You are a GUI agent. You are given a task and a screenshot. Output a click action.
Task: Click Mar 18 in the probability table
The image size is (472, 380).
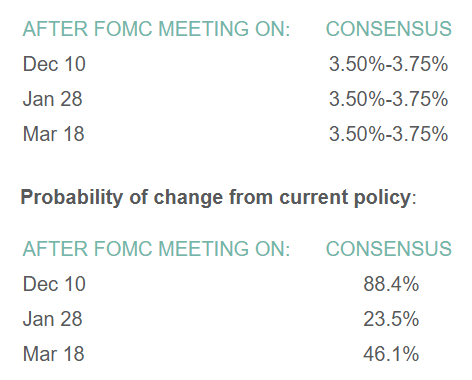click(53, 354)
